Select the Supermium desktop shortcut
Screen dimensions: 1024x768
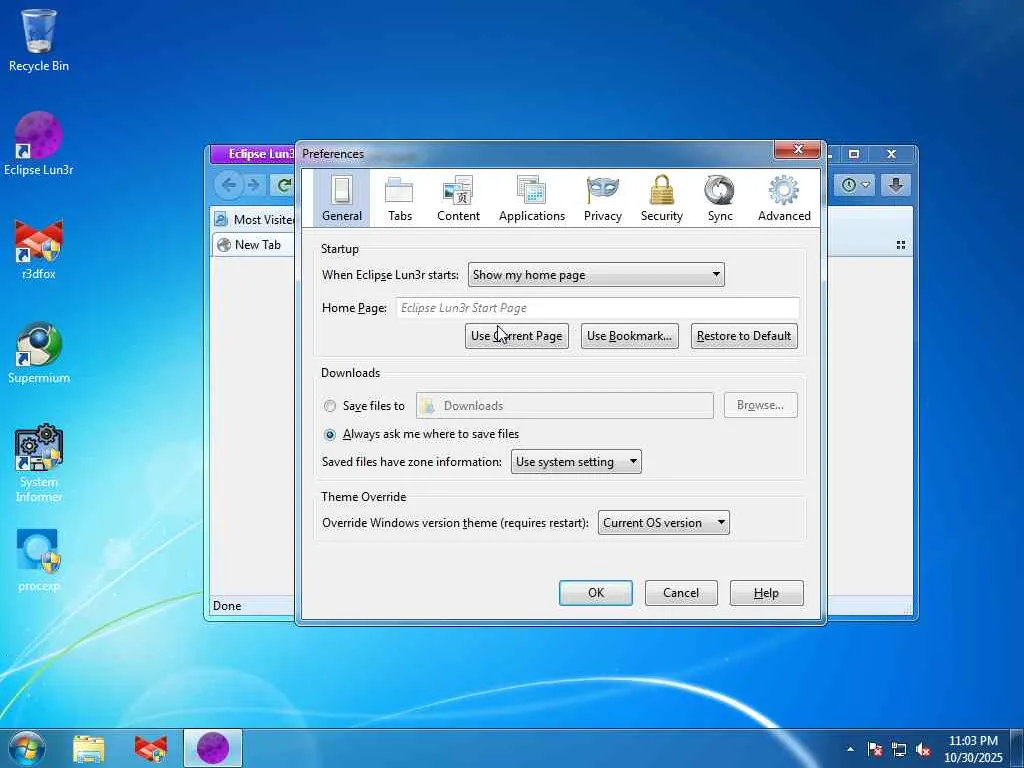(39, 353)
